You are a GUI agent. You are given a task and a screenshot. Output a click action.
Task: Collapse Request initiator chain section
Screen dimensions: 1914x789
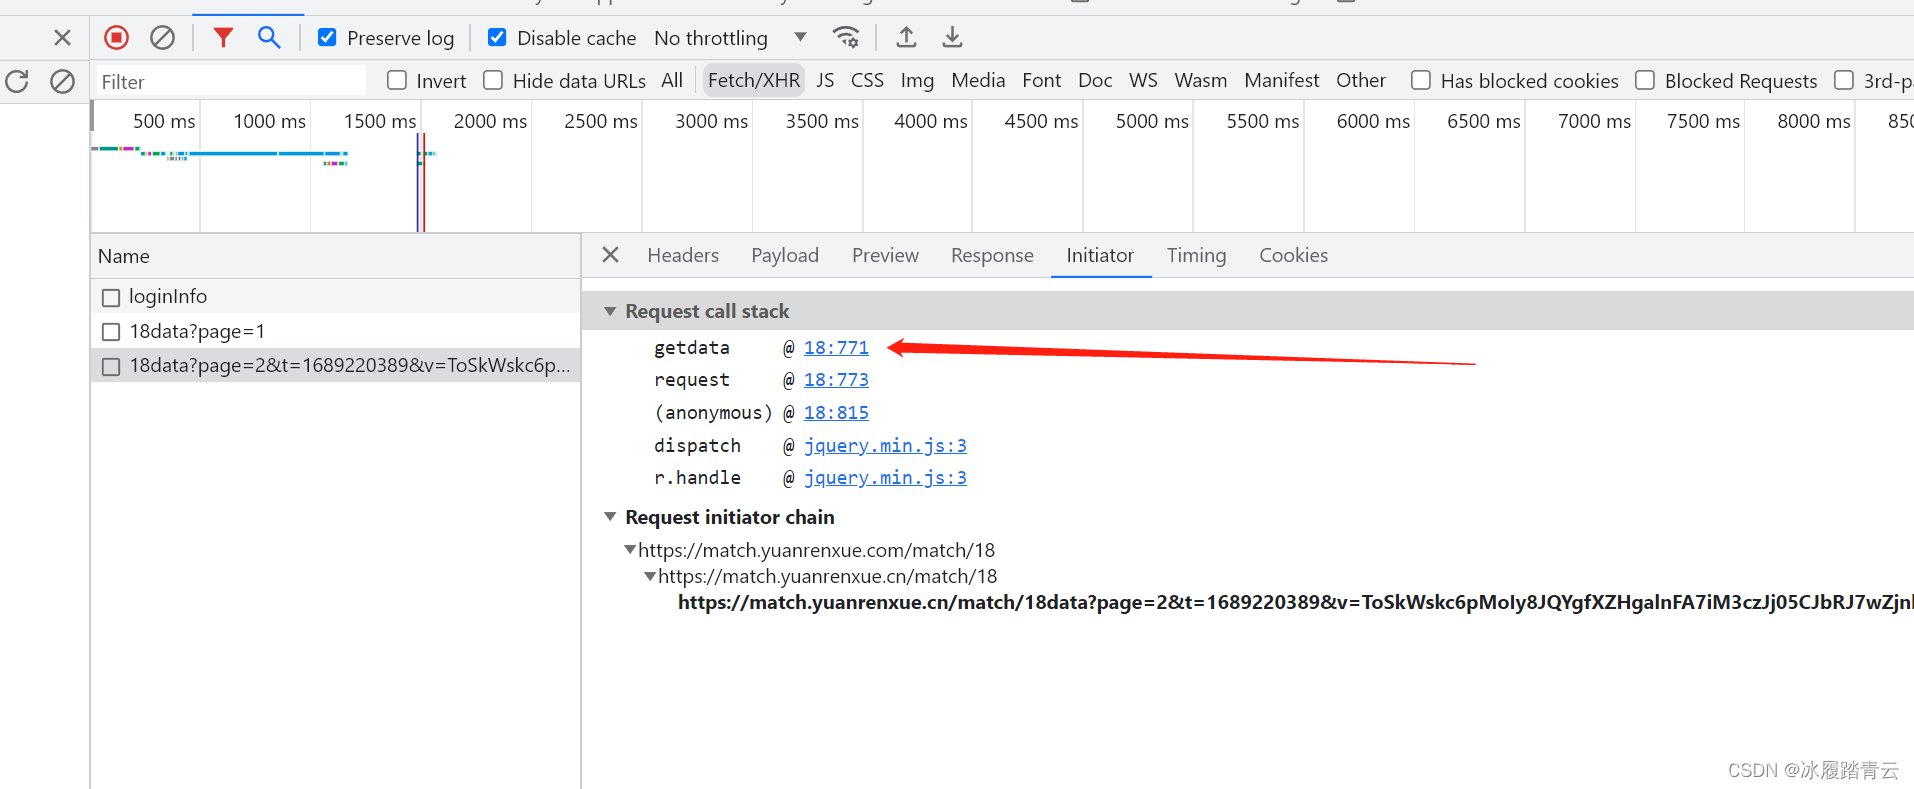point(610,517)
